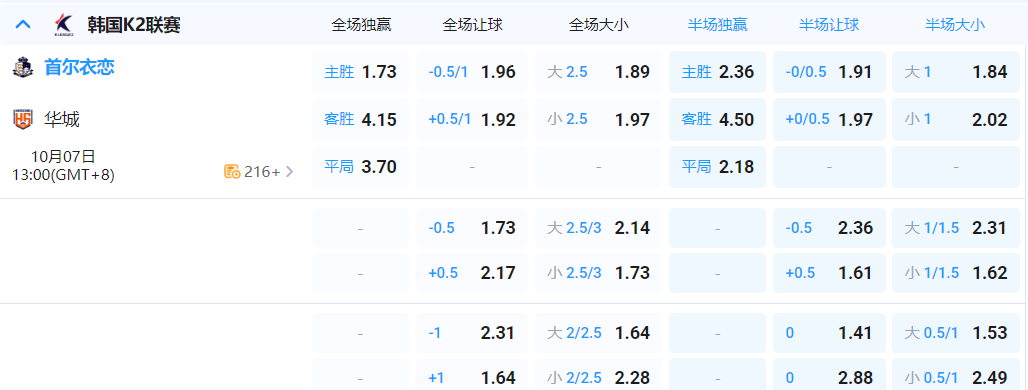This screenshot has height=390, width=1028.
Task: Pick full-time handicap -0.5 at 1.73
Action: [472, 228]
